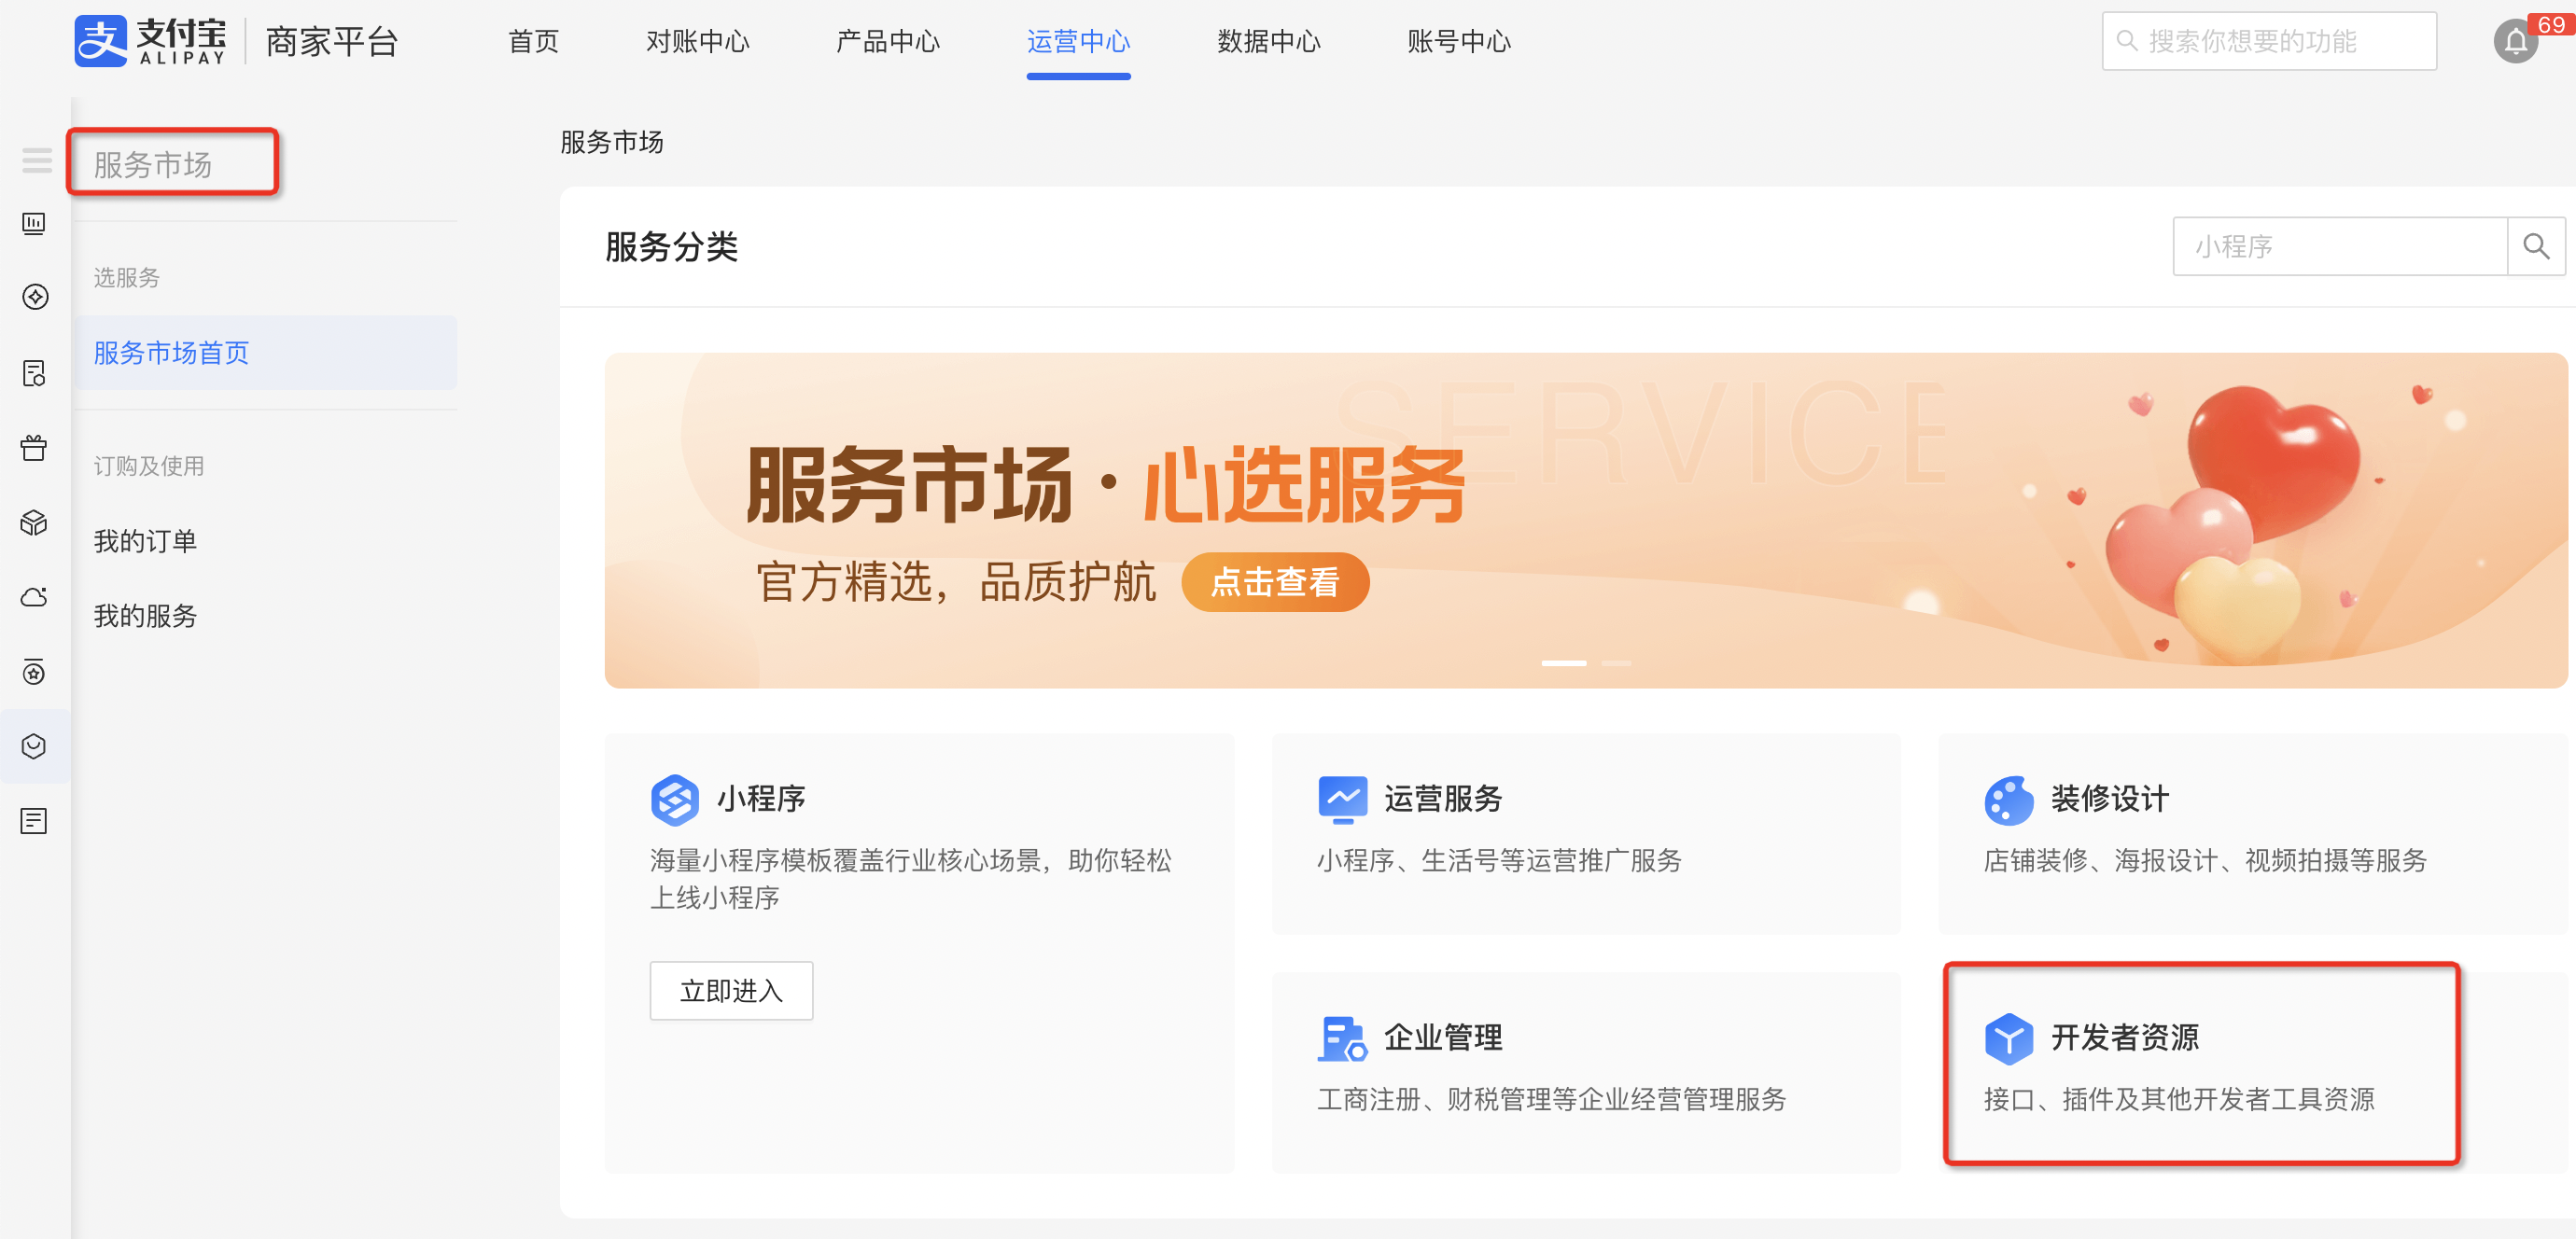Click the 企业管理 title
This screenshot has height=1239, width=2576.
click(1443, 1038)
